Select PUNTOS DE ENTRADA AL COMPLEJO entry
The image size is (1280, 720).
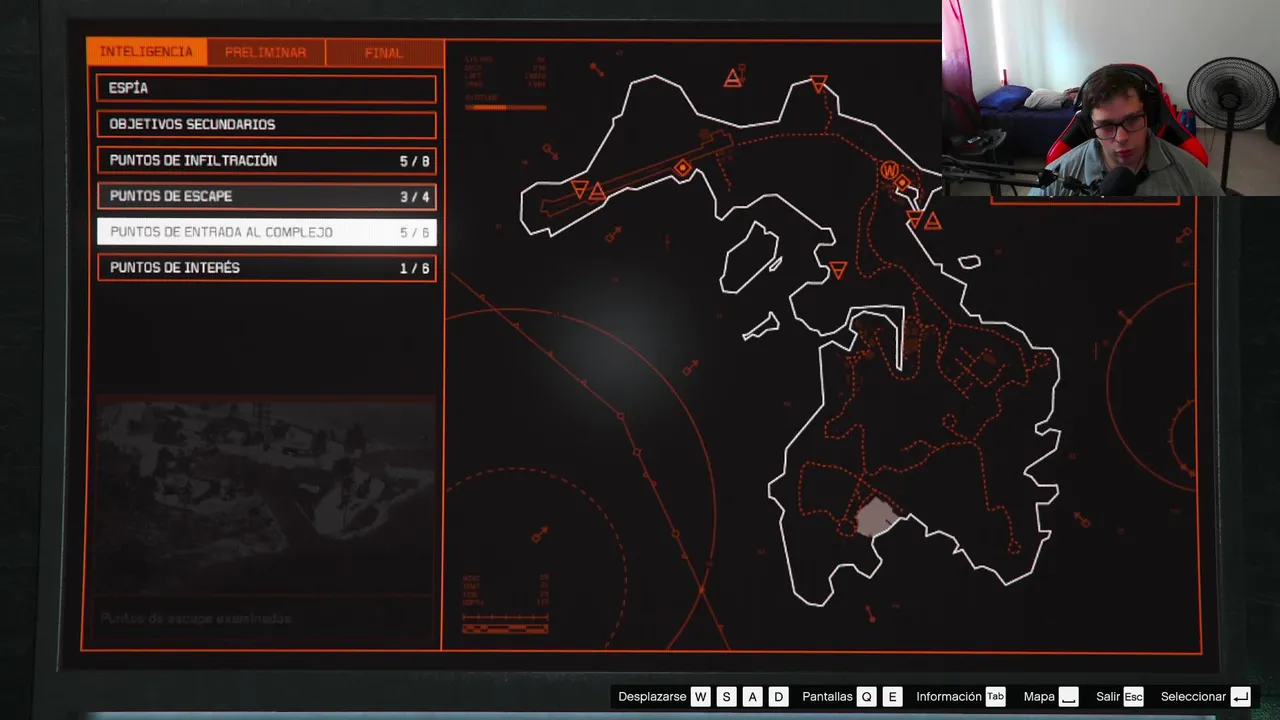tap(266, 232)
